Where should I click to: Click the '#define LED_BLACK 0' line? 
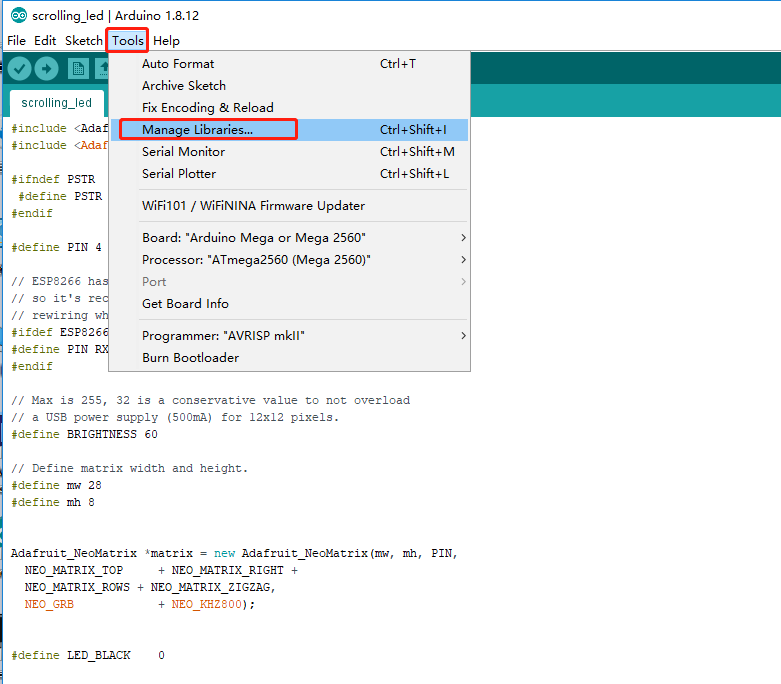point(88,655)
